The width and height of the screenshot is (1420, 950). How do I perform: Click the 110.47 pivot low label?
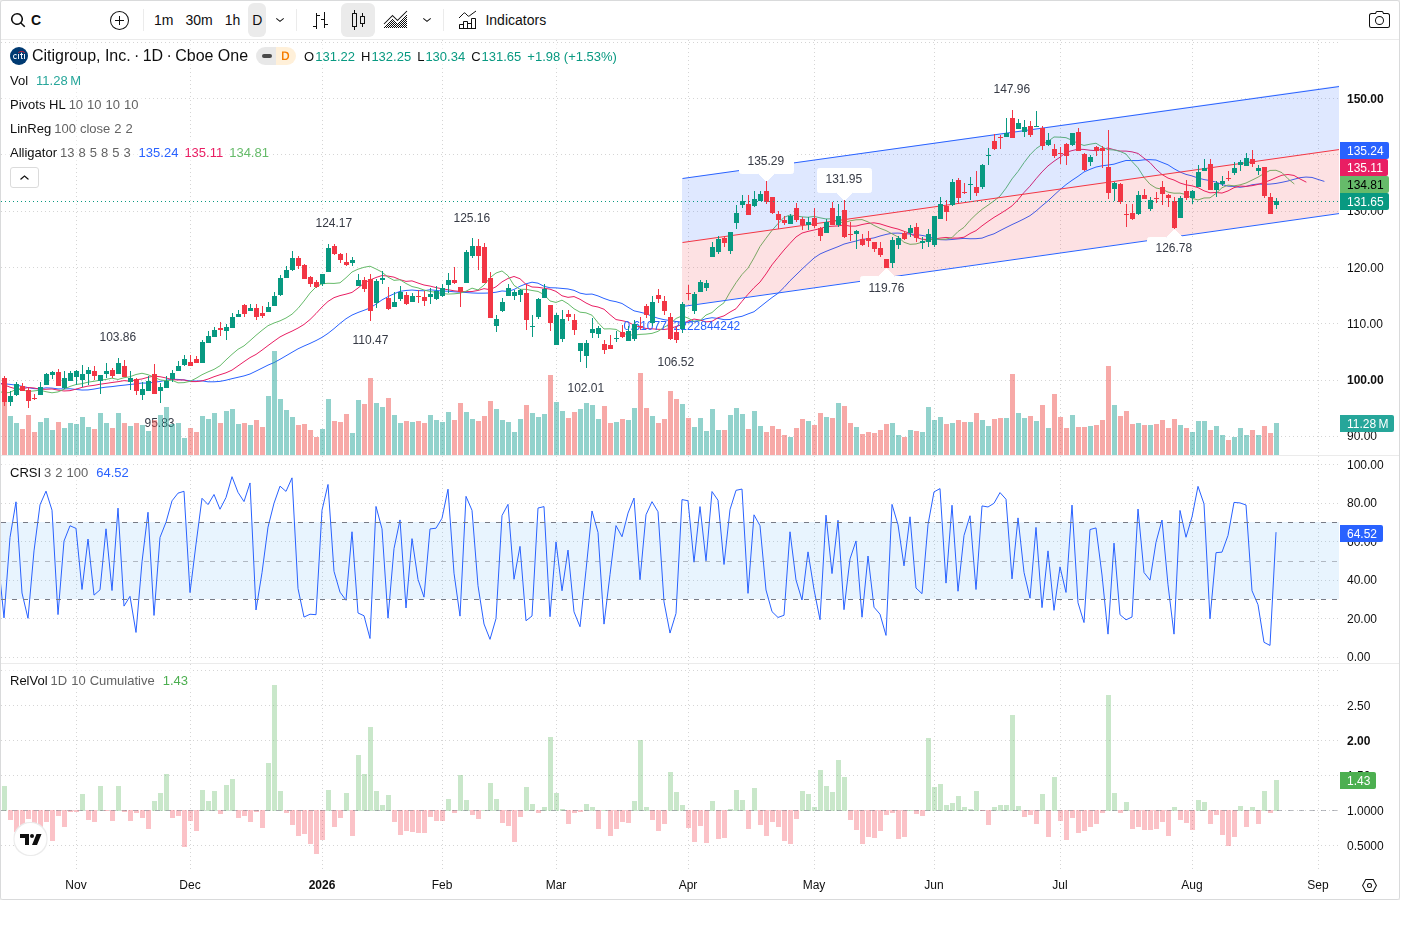(x=371, y=340)
